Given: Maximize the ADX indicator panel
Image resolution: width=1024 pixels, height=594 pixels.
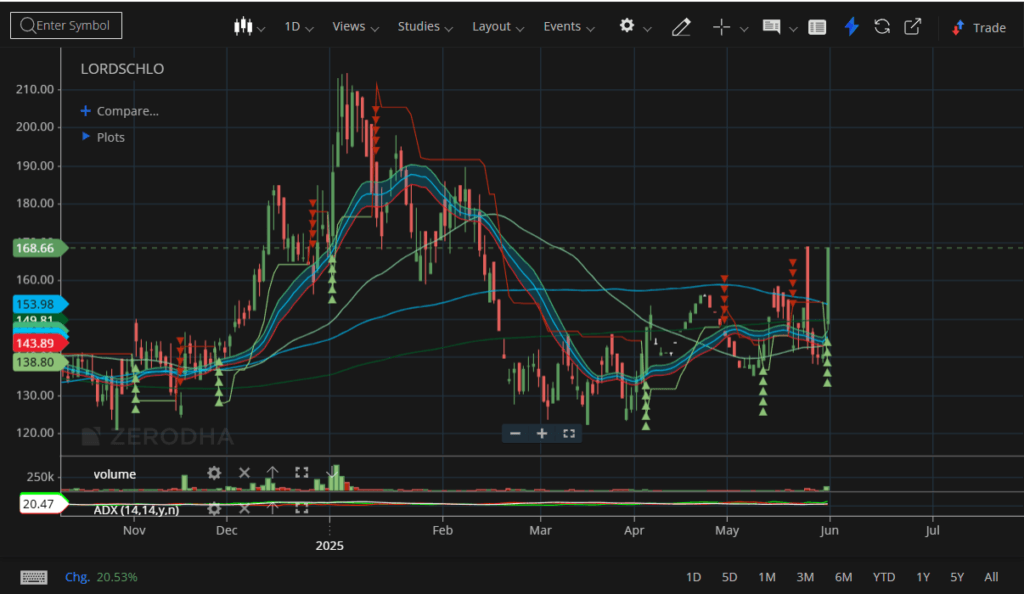Looking at the screenshot, I should coord(301,509).
